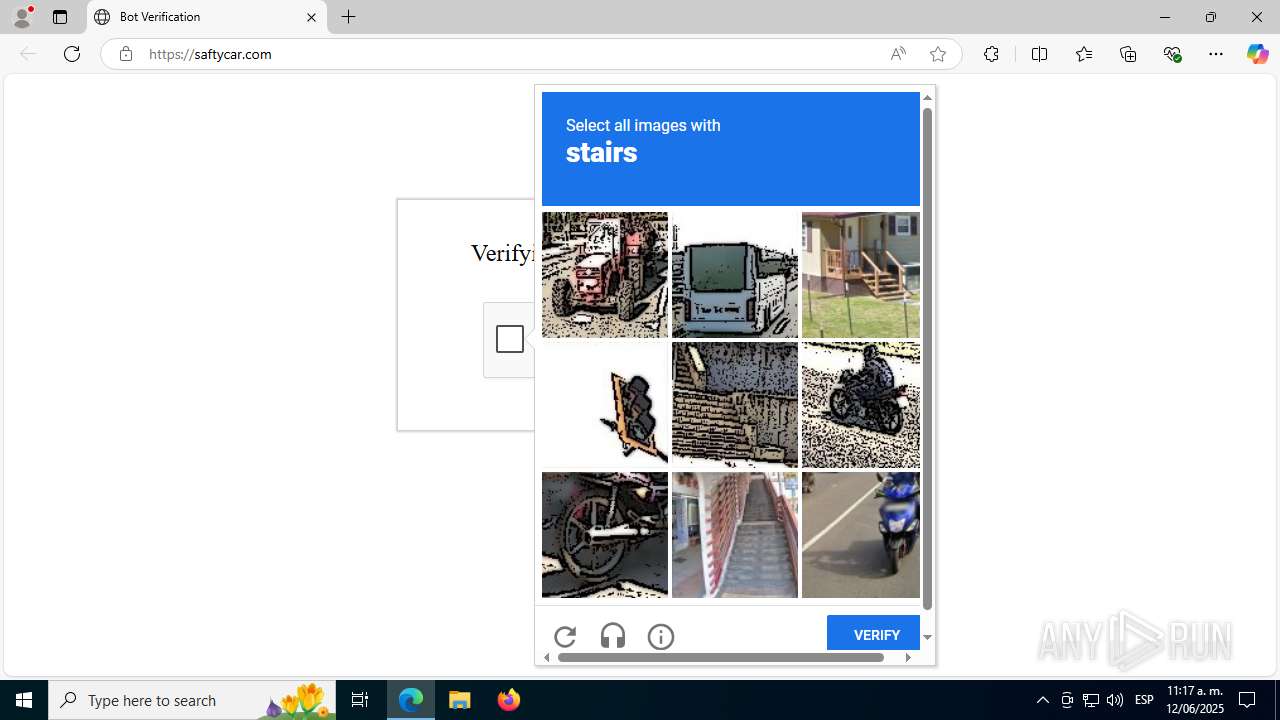
Task: Open Firefox from taskbar
Action: [509, 700]
